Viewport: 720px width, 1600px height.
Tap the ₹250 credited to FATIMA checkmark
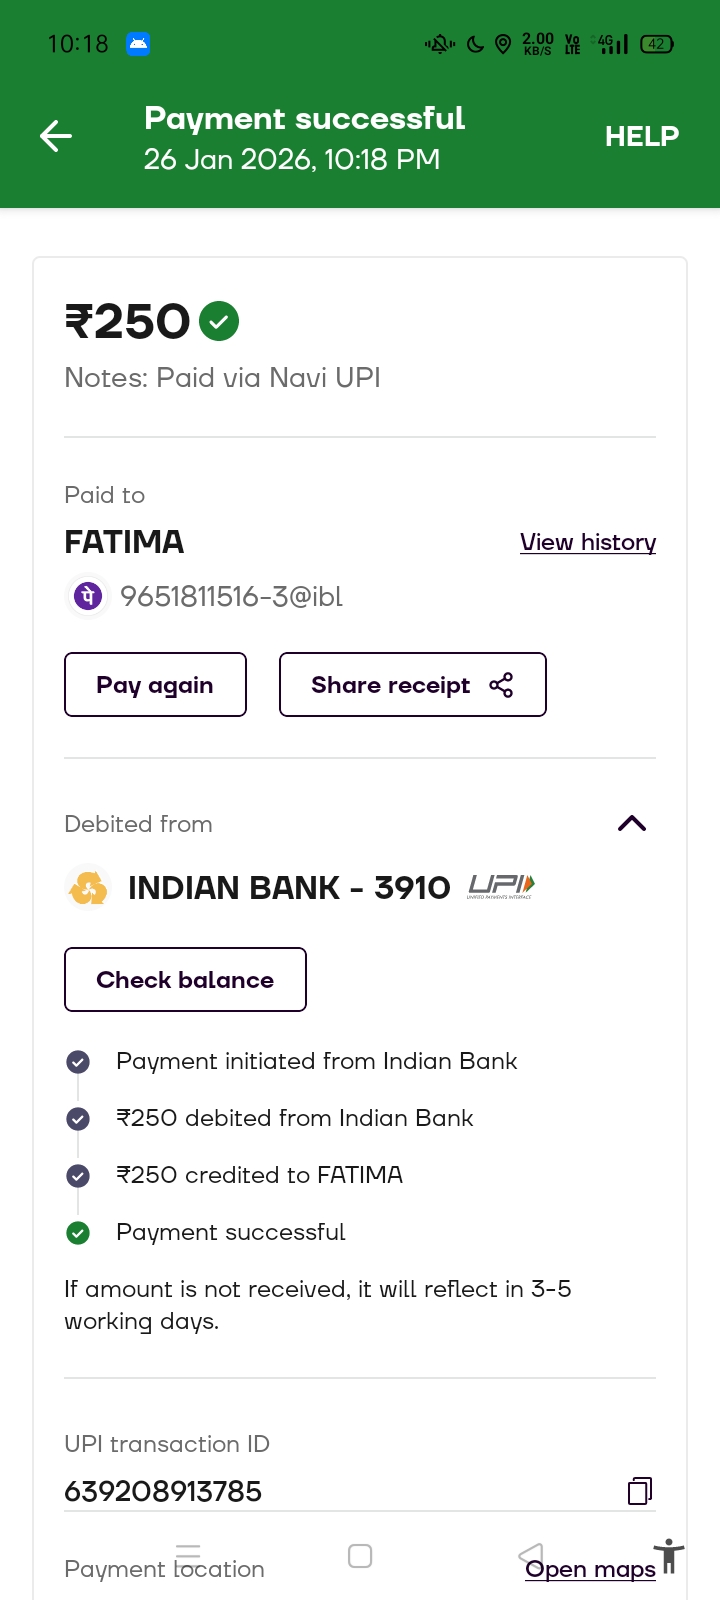click(78, 1175)
